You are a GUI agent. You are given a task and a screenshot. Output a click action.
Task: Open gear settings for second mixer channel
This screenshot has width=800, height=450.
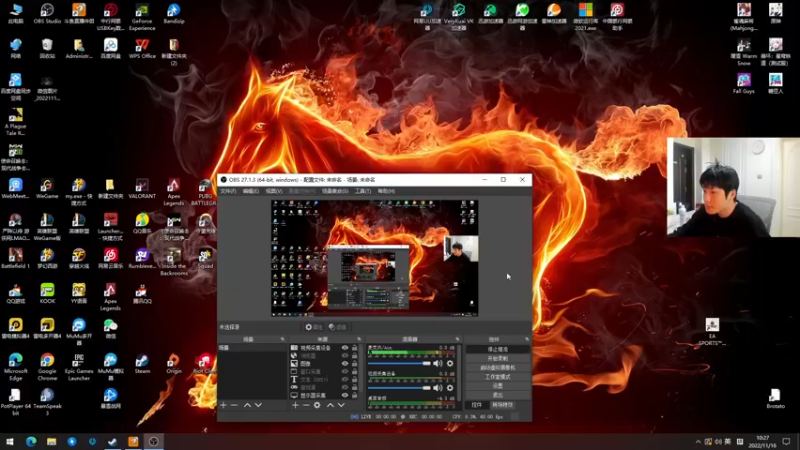[x=450, y=388]
